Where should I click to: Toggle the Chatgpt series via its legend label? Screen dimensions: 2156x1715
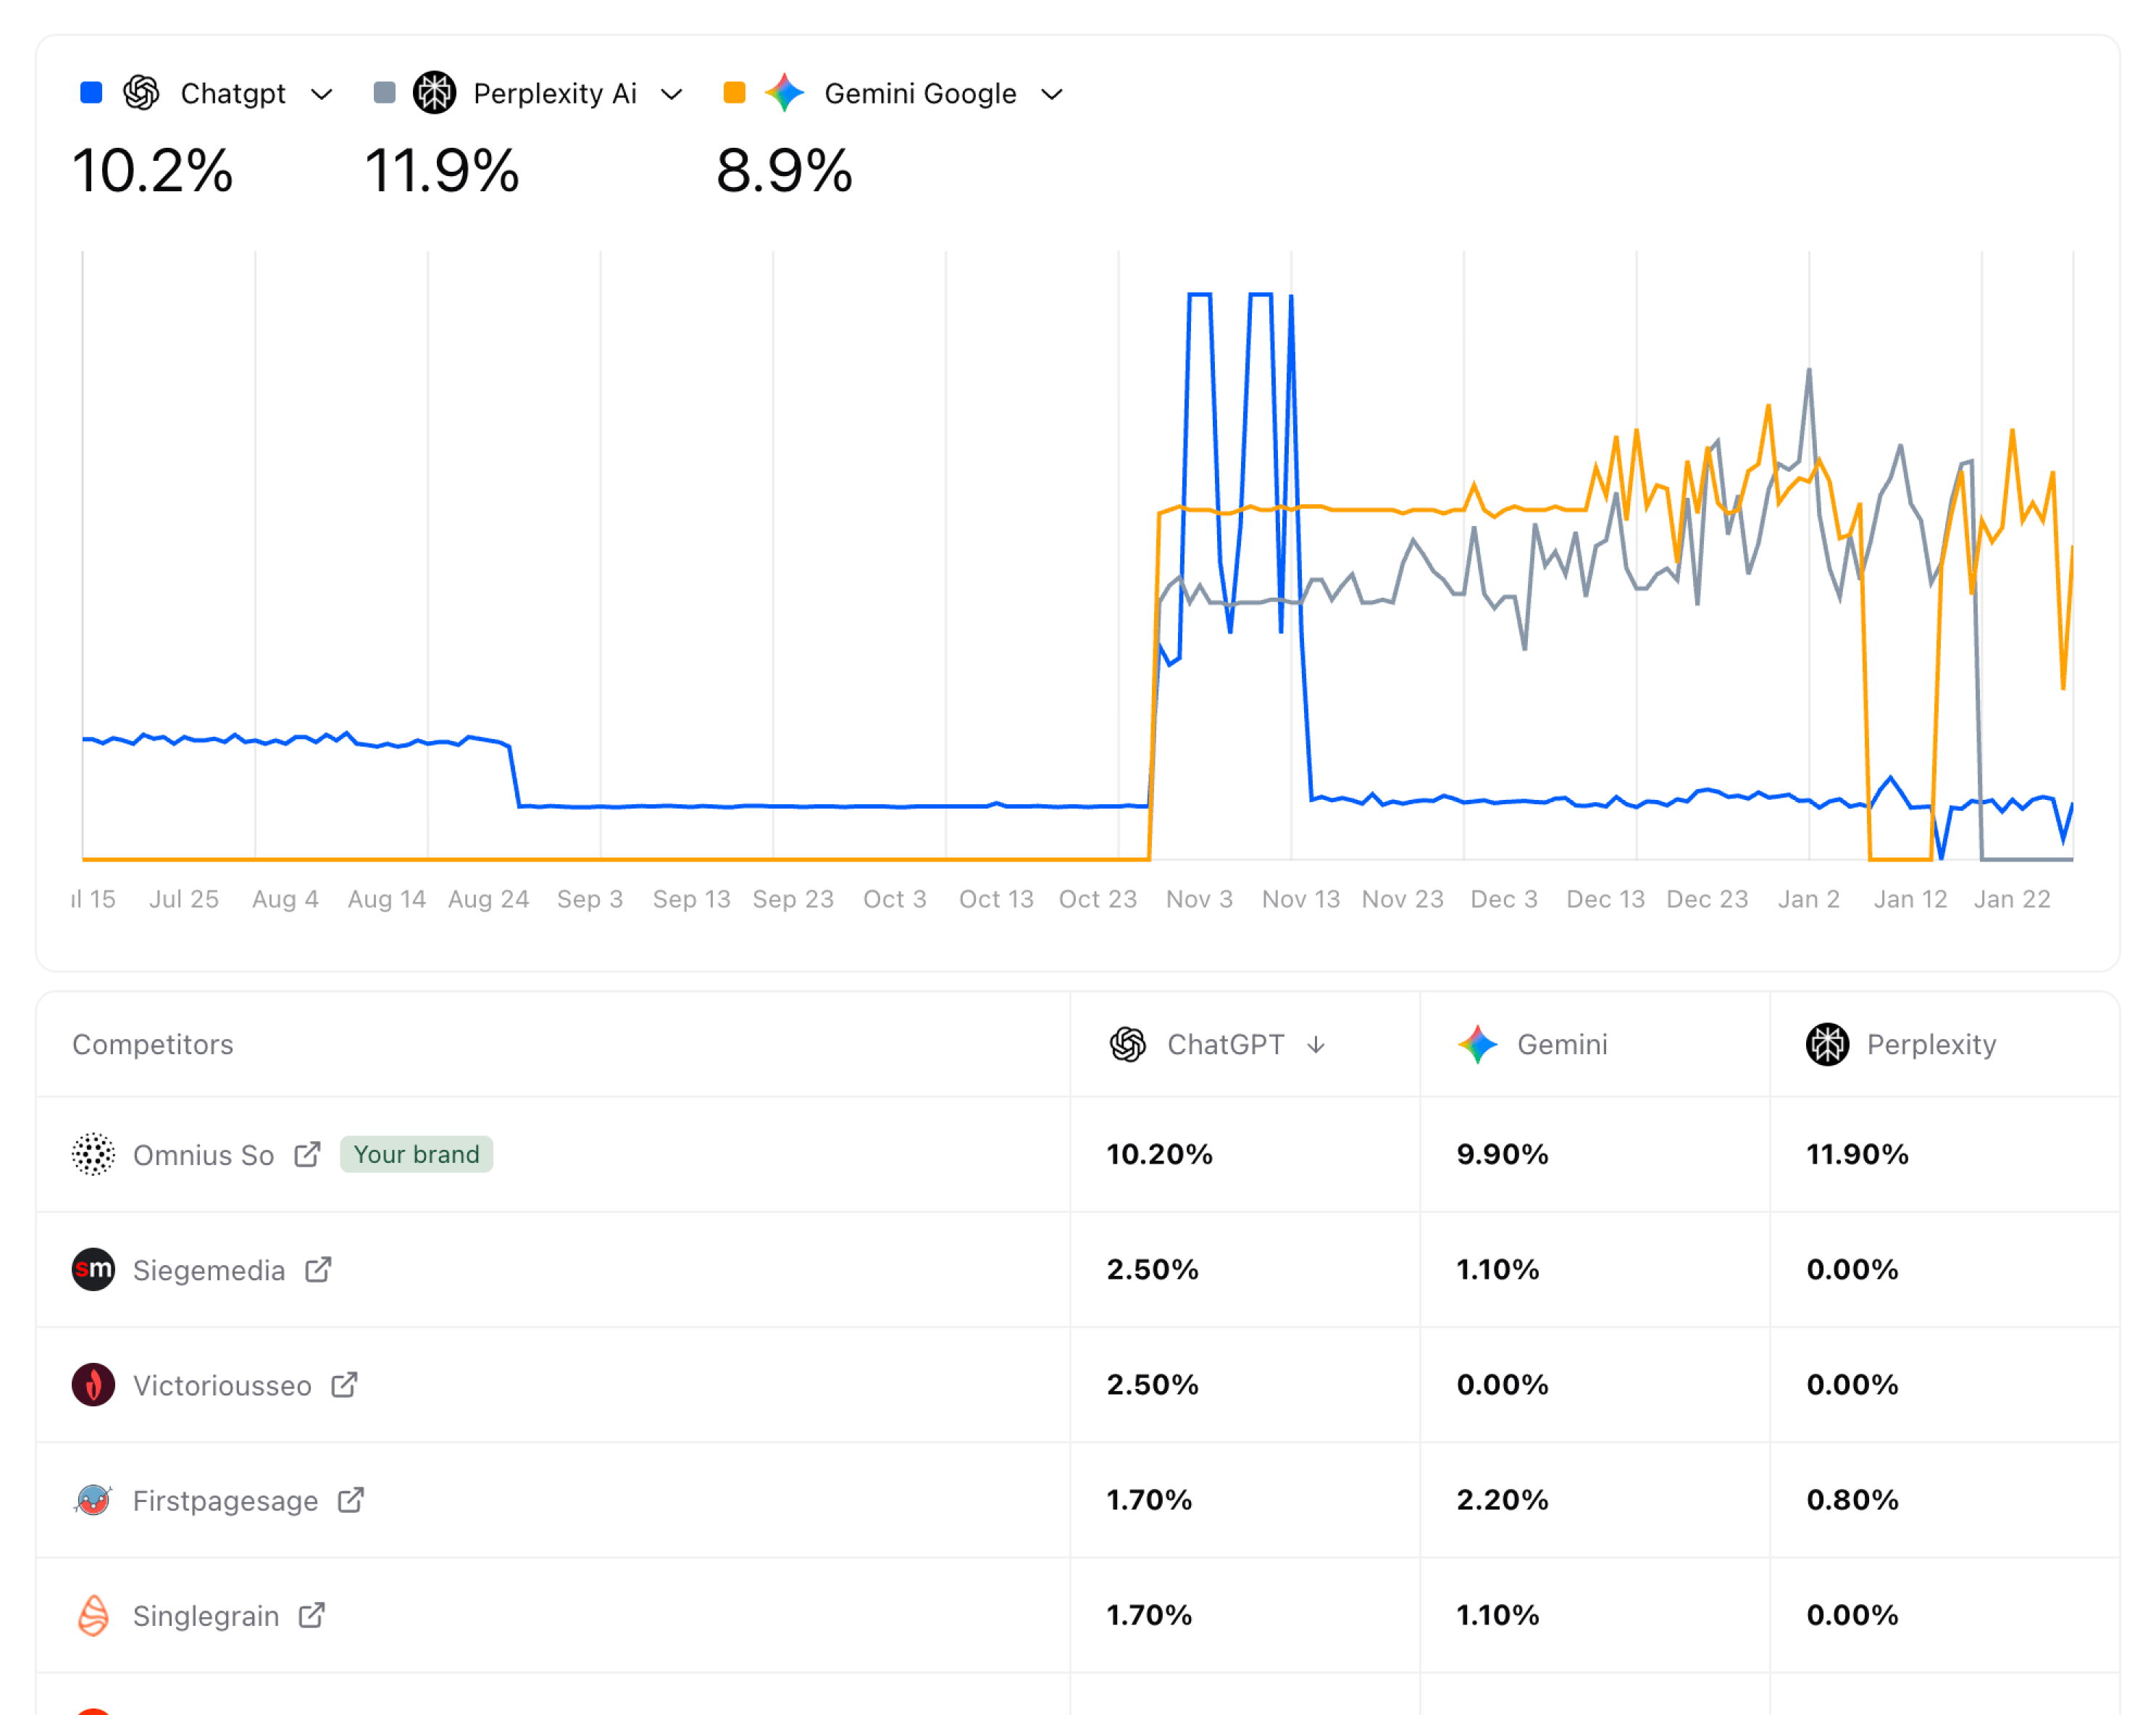233,93
